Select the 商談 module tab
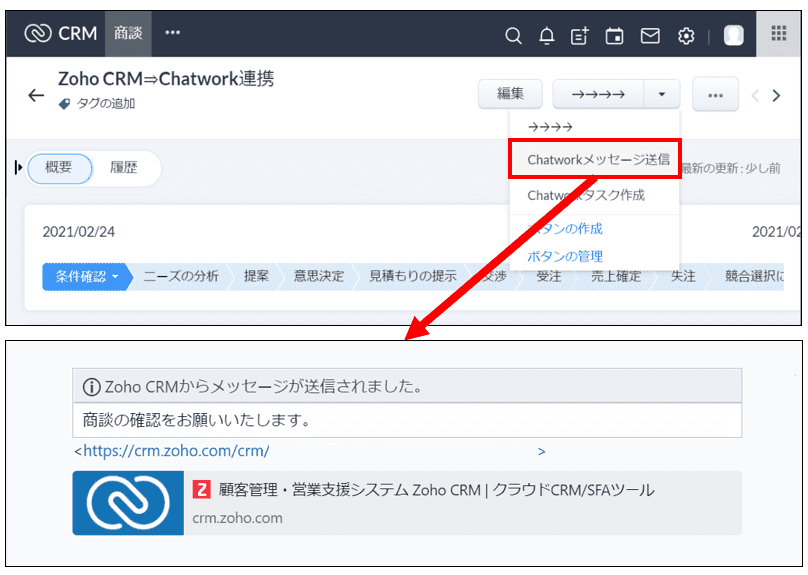The height and width of the screenshot is (575, 808). point(128,34)
